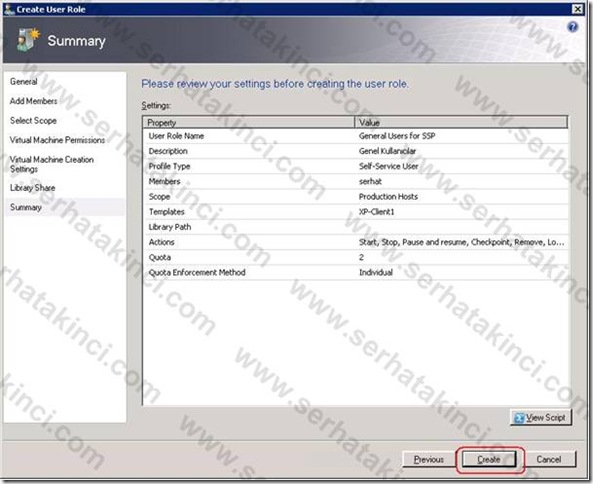
Task: Cancel the user role wizard
Action: [x=549, y=459]
